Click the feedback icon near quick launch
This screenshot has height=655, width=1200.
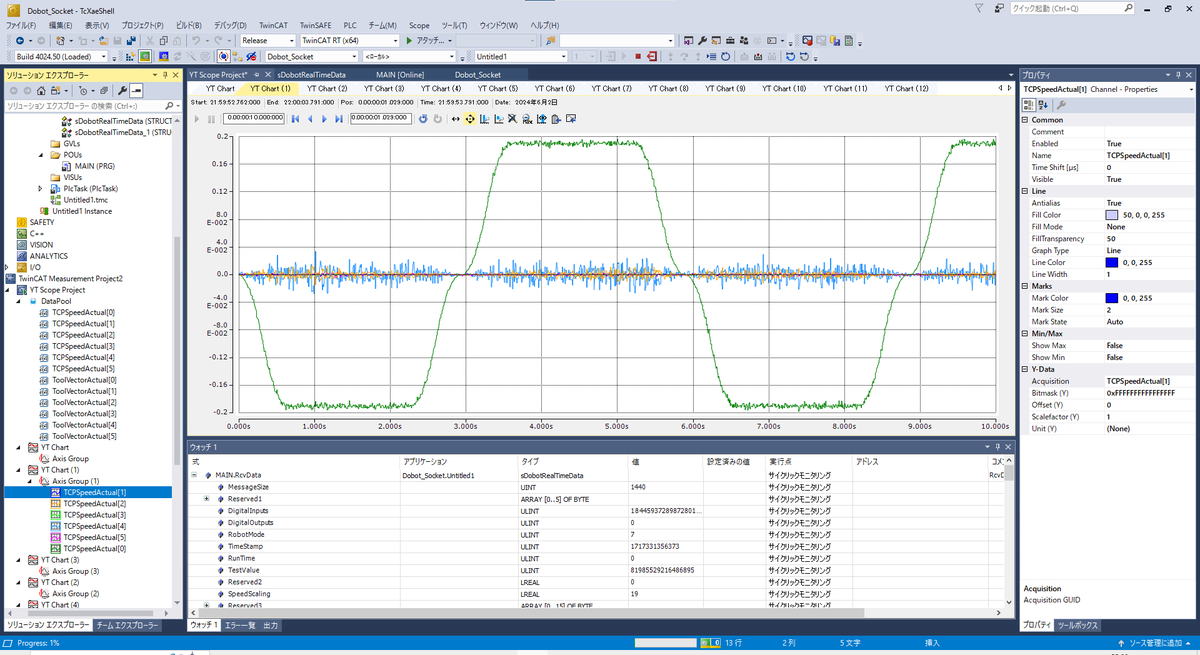coord(998,8)
